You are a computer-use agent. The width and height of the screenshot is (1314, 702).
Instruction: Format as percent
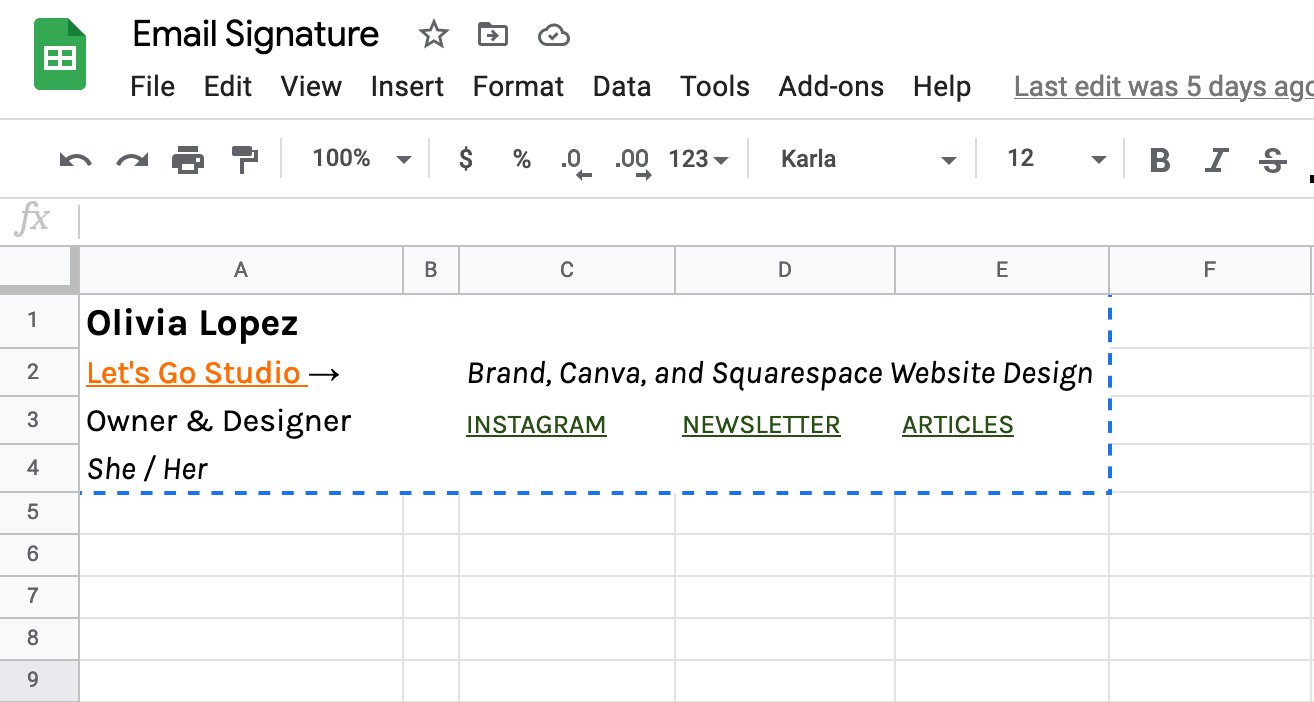coord(521,158)
